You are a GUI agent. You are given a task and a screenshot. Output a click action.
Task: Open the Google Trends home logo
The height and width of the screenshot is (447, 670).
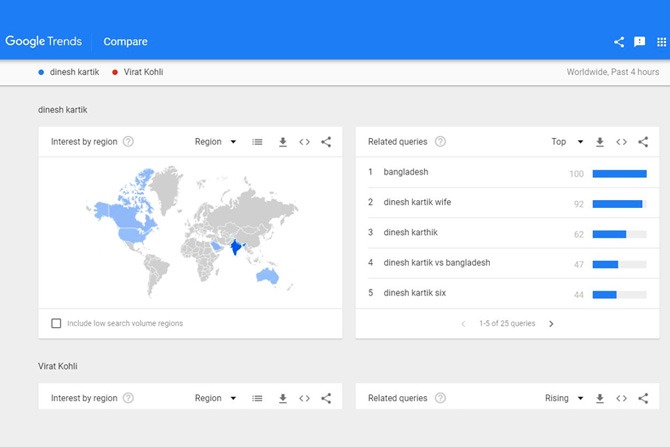(44, 41)
